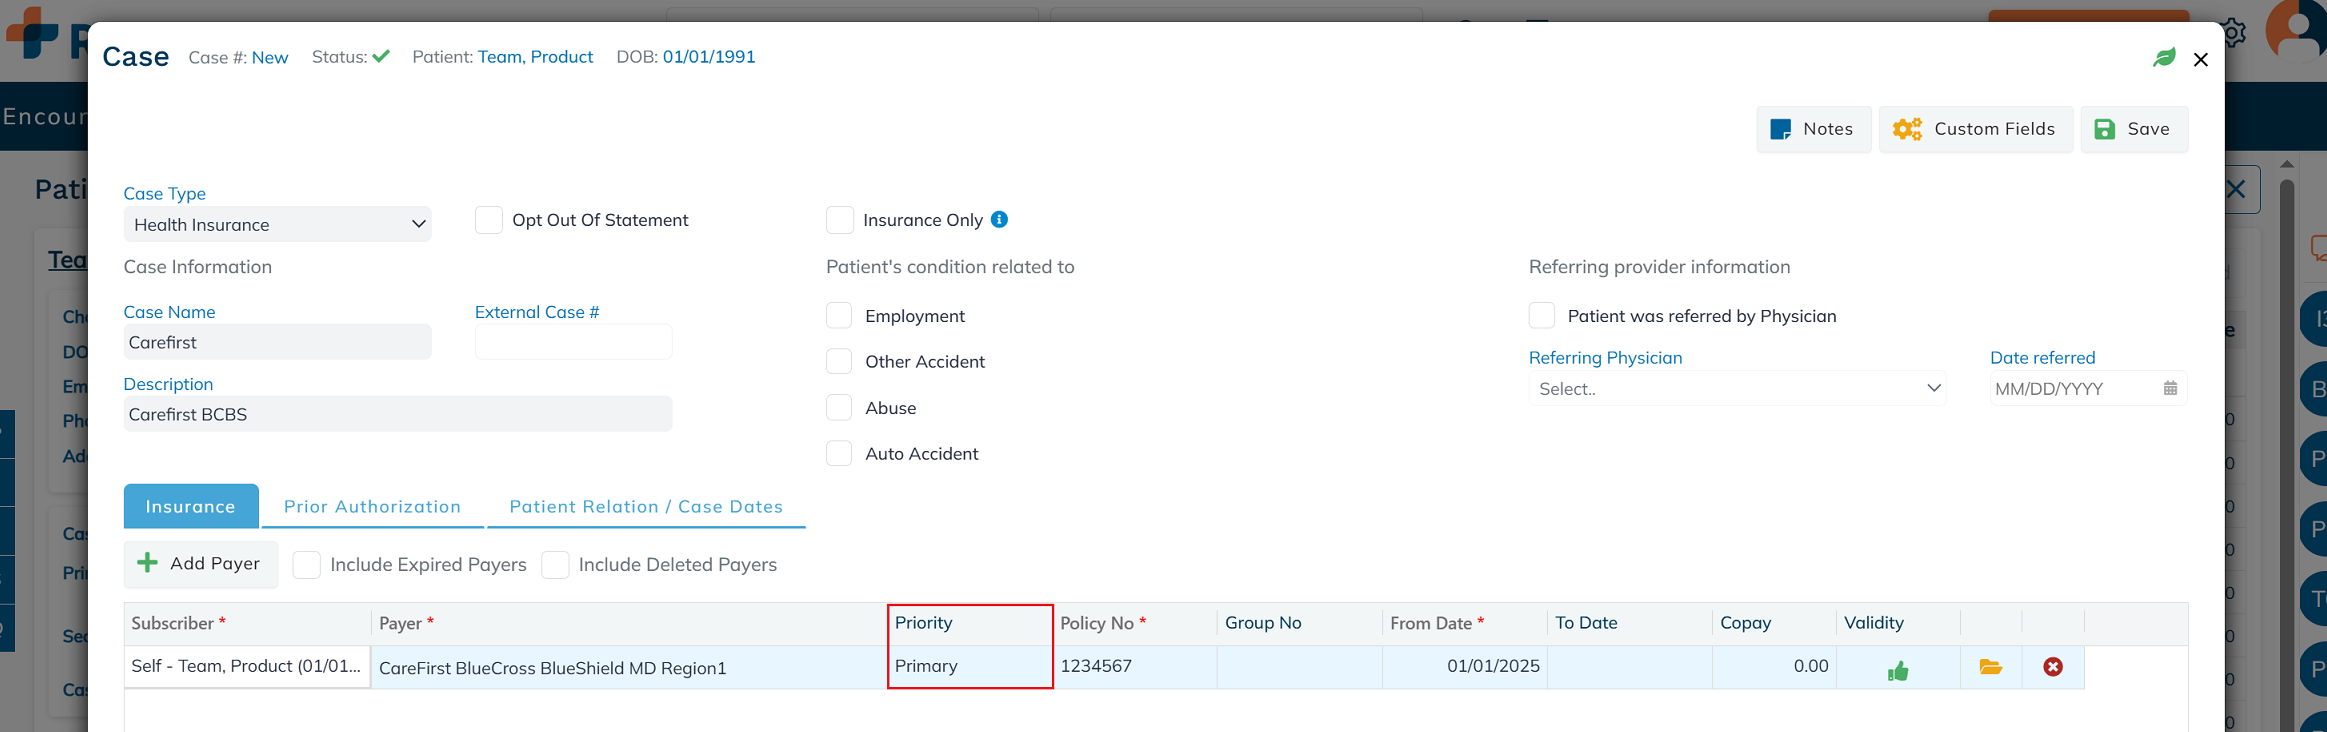This screenshot has width=2327, height=732.
Task: Delete payer with red X icon
Action: 2052,667
